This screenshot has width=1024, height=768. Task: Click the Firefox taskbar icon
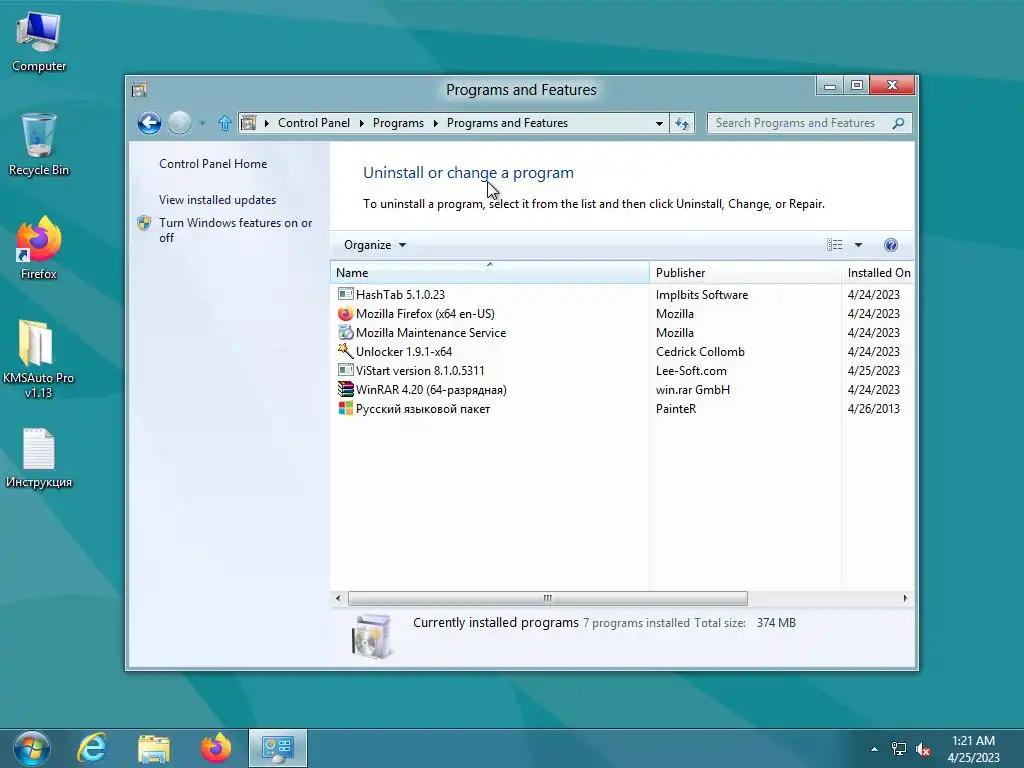(x=216, y=748)
